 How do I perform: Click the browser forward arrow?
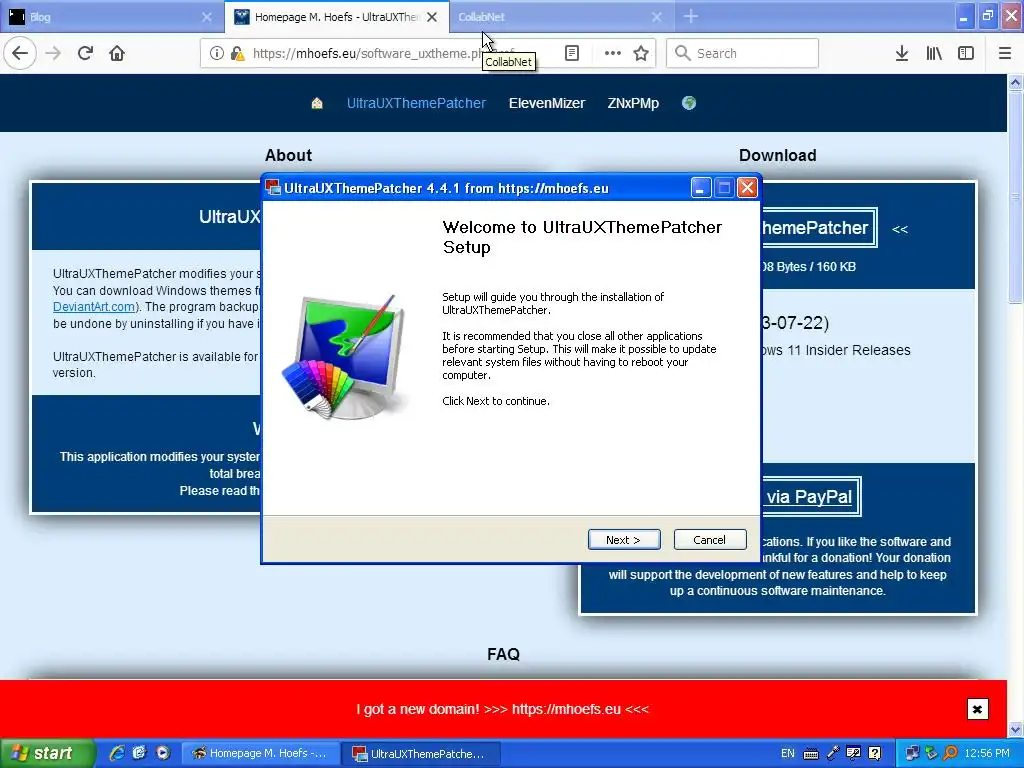coord(53,54)
